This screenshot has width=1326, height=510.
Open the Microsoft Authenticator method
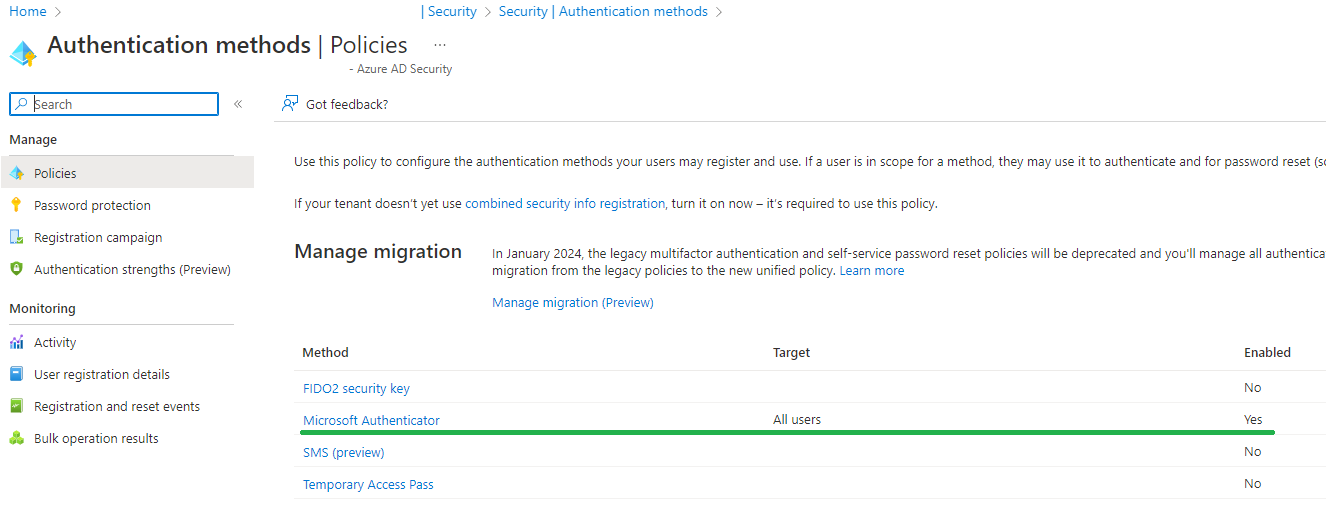pos(371,420)
